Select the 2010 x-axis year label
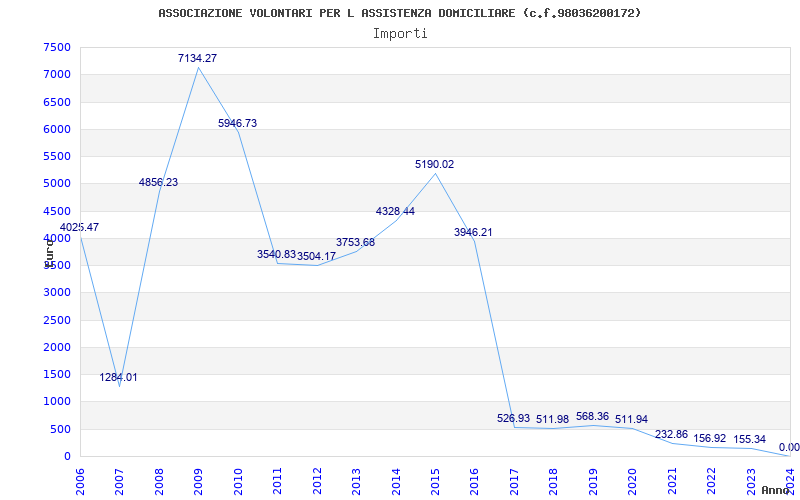 click(x=238, y=482)
